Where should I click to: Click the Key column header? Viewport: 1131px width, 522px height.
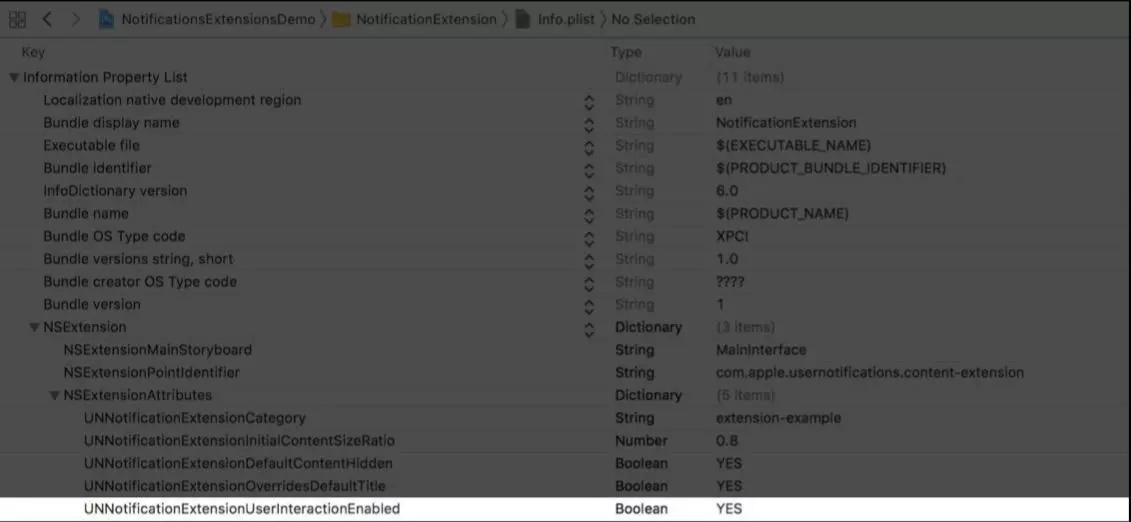pos(33,53)
